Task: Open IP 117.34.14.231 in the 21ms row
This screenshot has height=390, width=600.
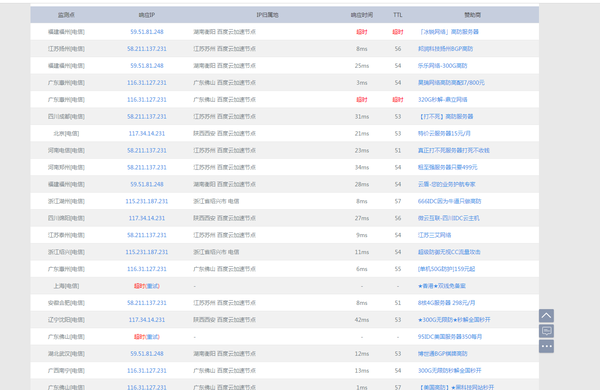Action: click(147, 134)
